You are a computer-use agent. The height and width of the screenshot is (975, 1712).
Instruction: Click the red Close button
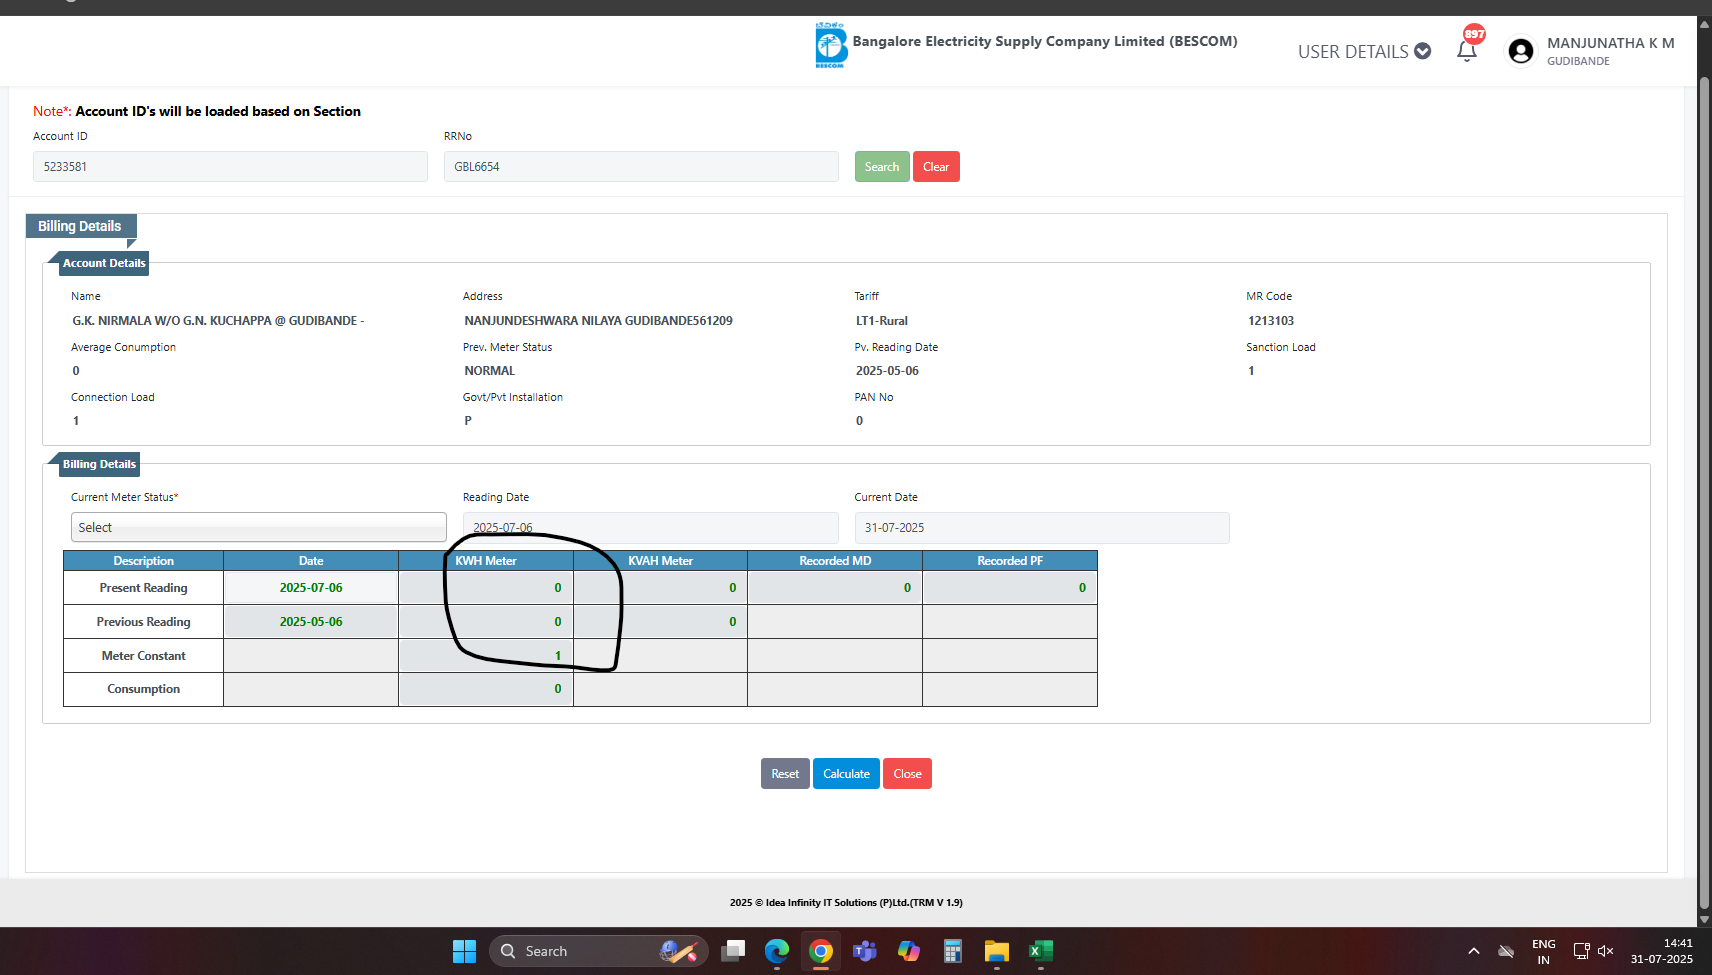pyautogui.click(x=907, y=774)
